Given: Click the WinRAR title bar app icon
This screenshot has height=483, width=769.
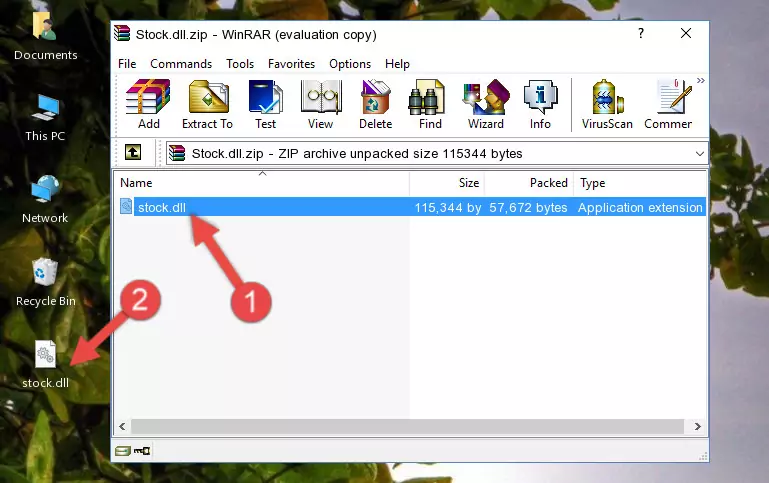Looking at the screenshot, I should point(122,34).
